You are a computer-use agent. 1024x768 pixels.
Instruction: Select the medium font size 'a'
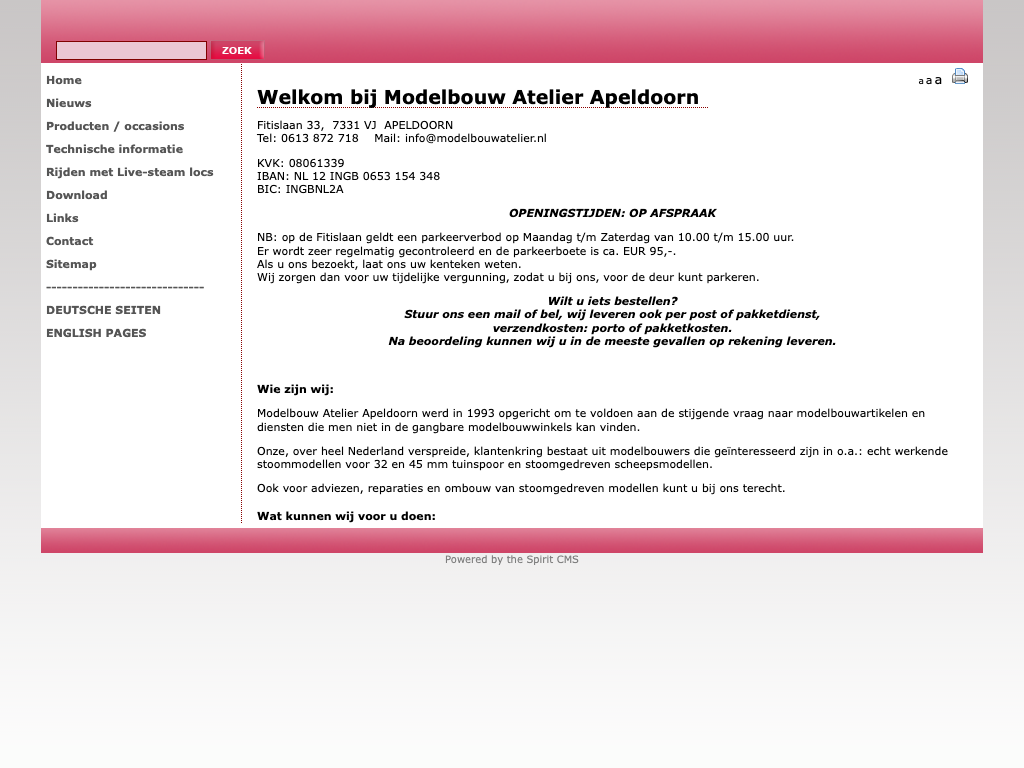(929, 81)
